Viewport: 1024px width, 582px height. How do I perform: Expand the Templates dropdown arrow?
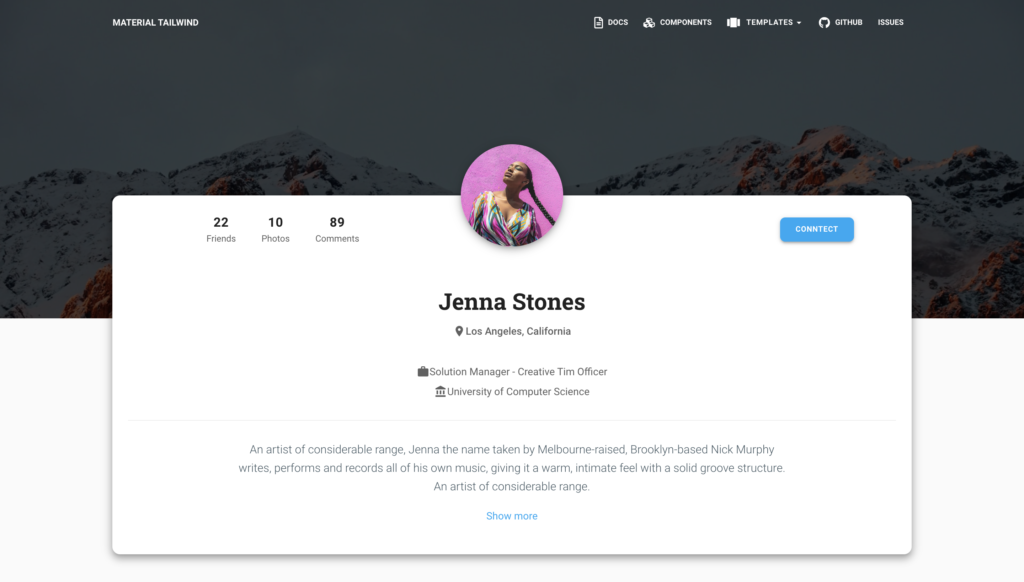pos(799,23)
